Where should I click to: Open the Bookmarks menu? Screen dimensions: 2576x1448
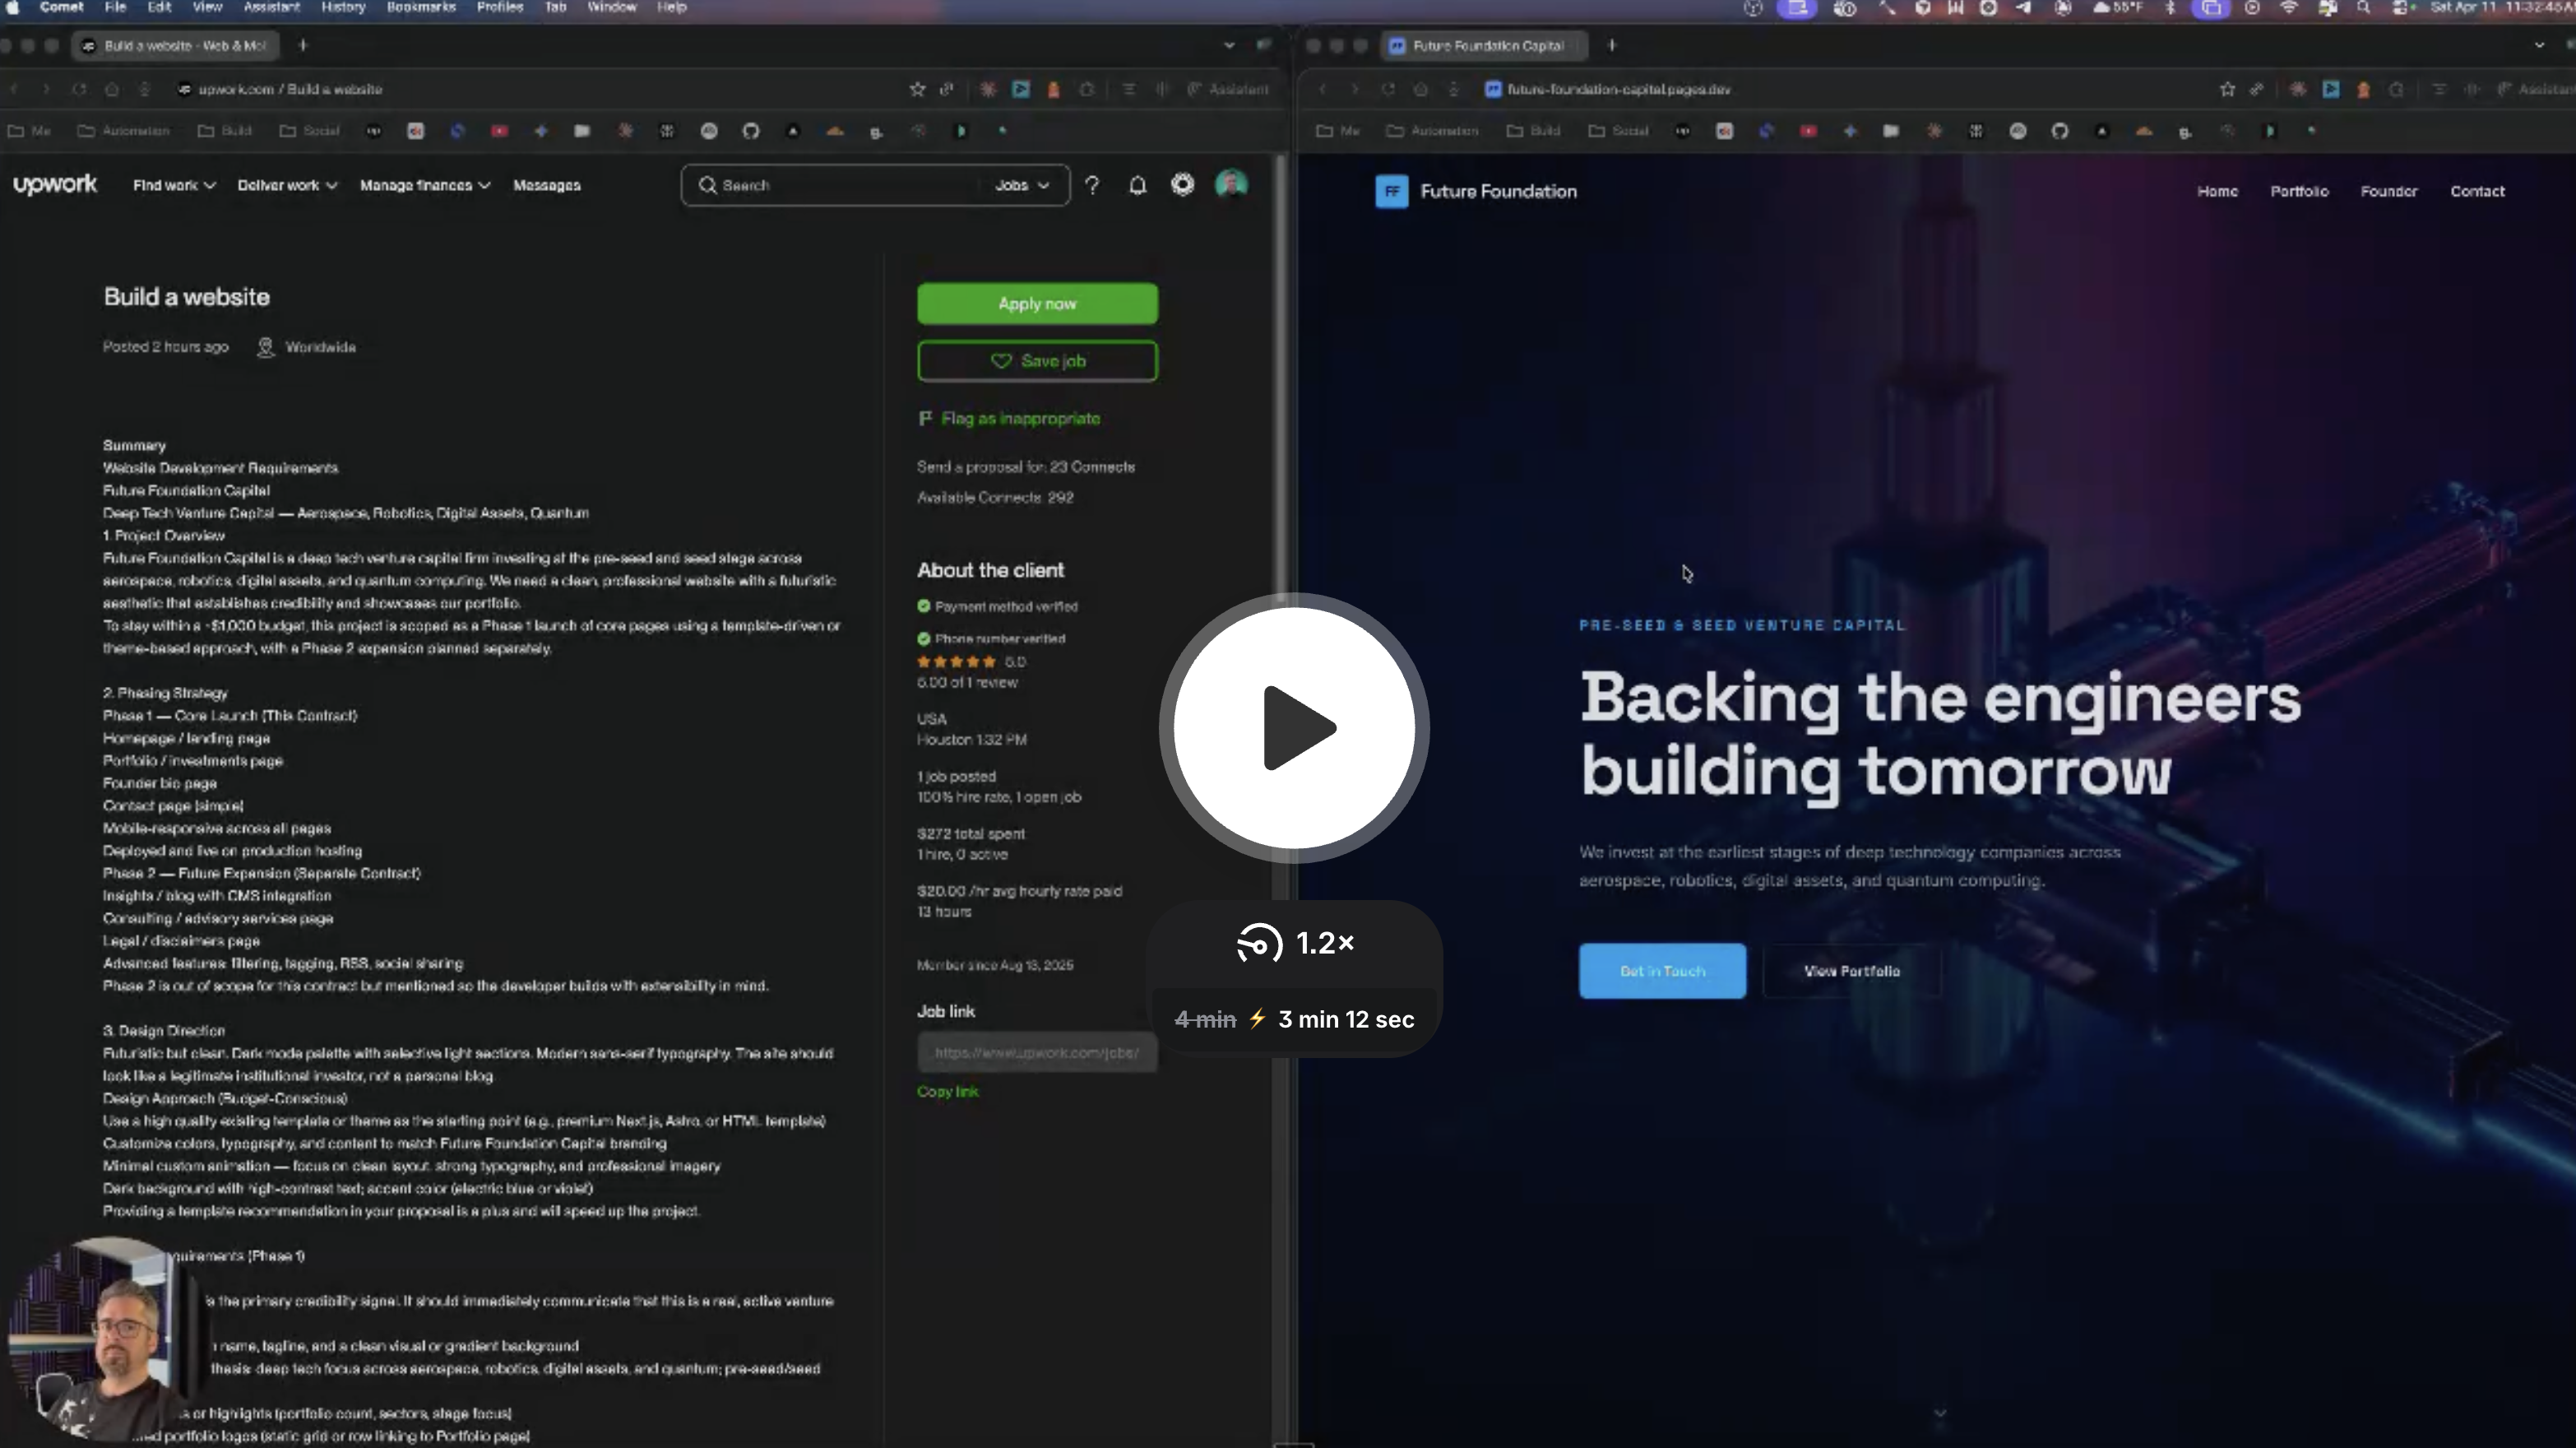(421, 7)
